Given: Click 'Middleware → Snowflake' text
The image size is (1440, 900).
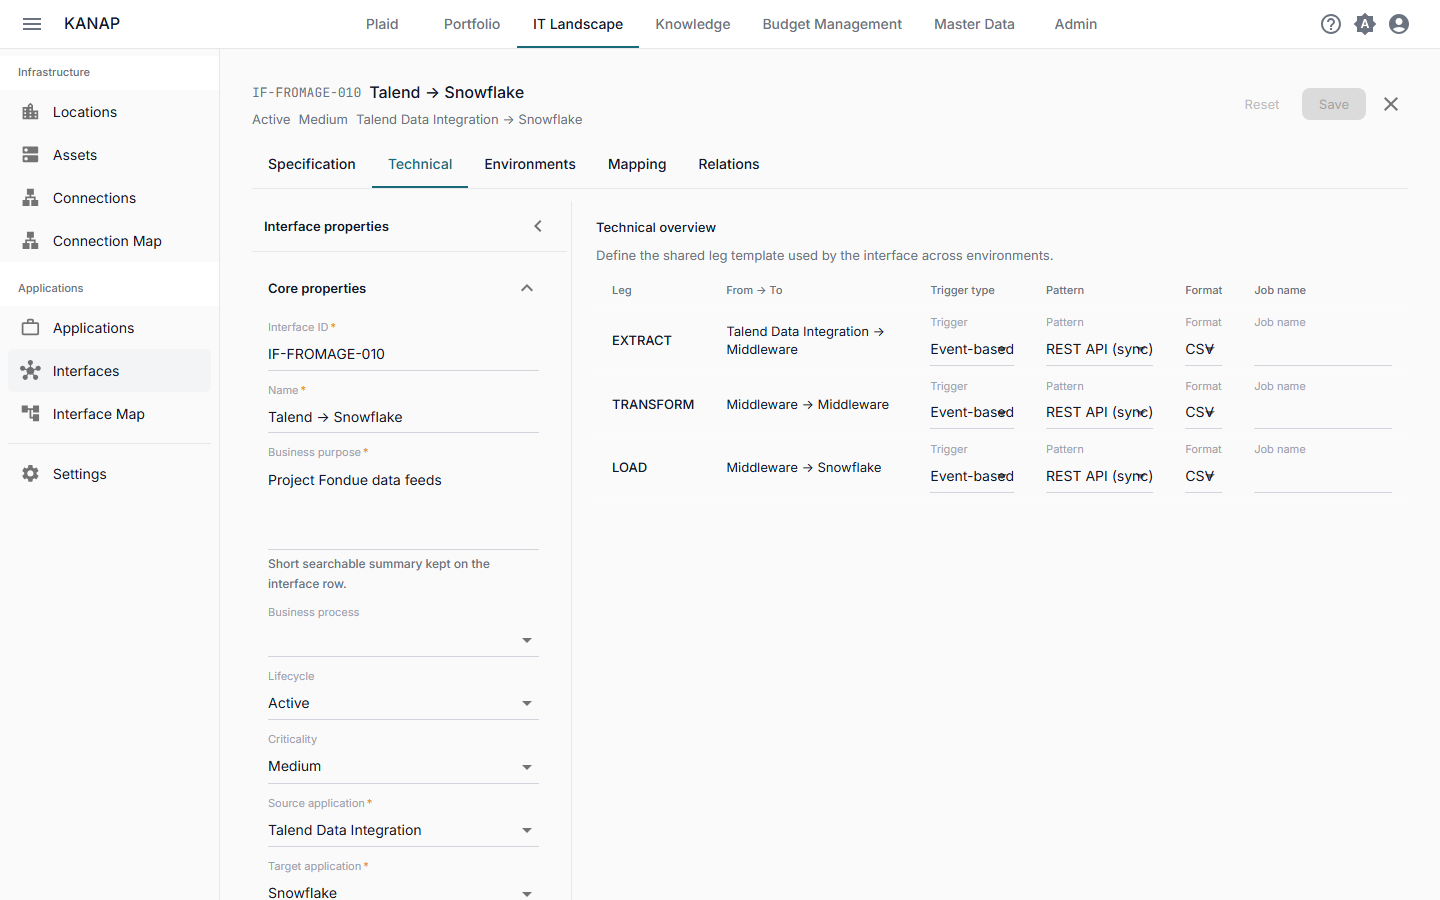Looking at the screenshot, I should pyautogui.click(x=804, y=467).
